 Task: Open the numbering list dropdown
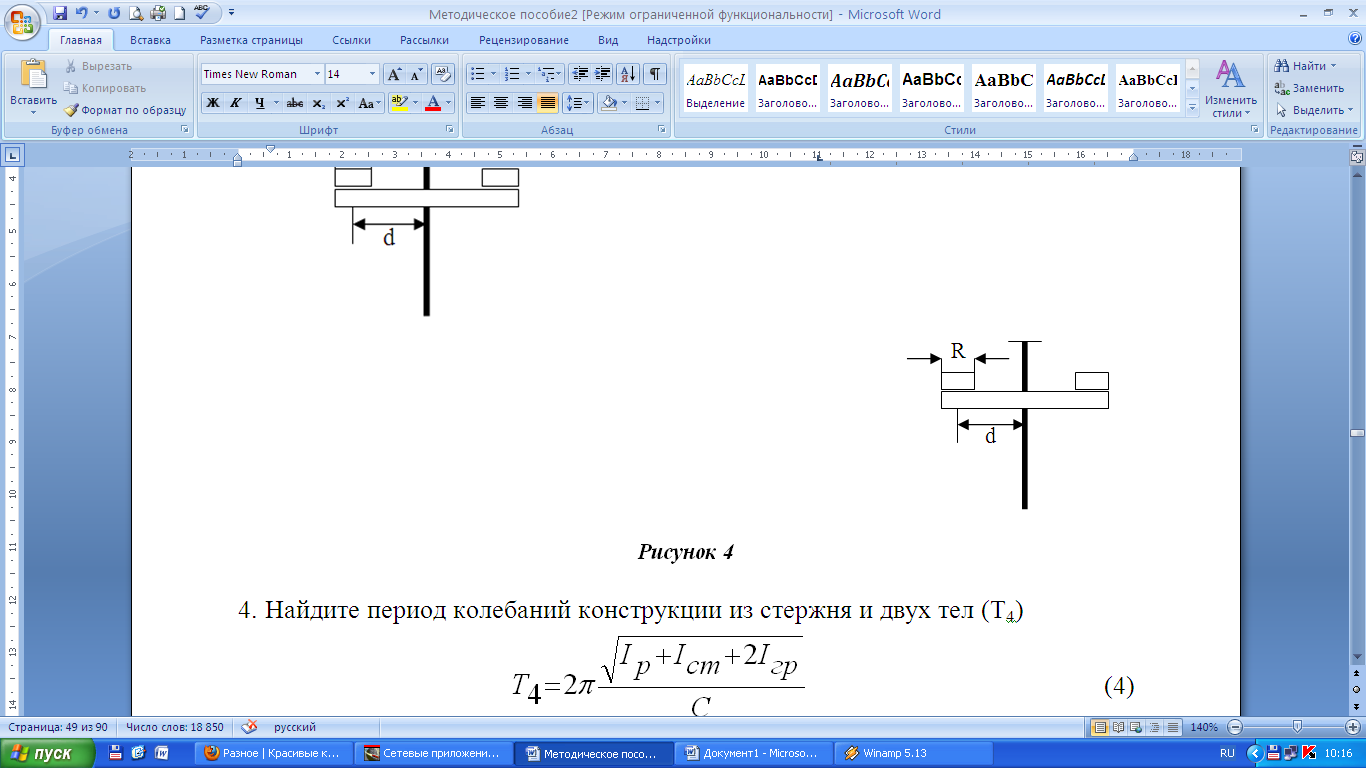[x=527, y=74]
